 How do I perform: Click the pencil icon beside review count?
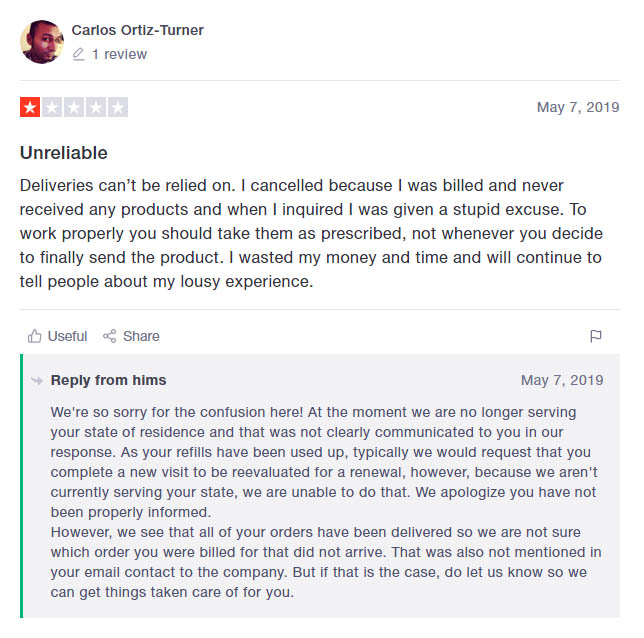tap(79, 55)
